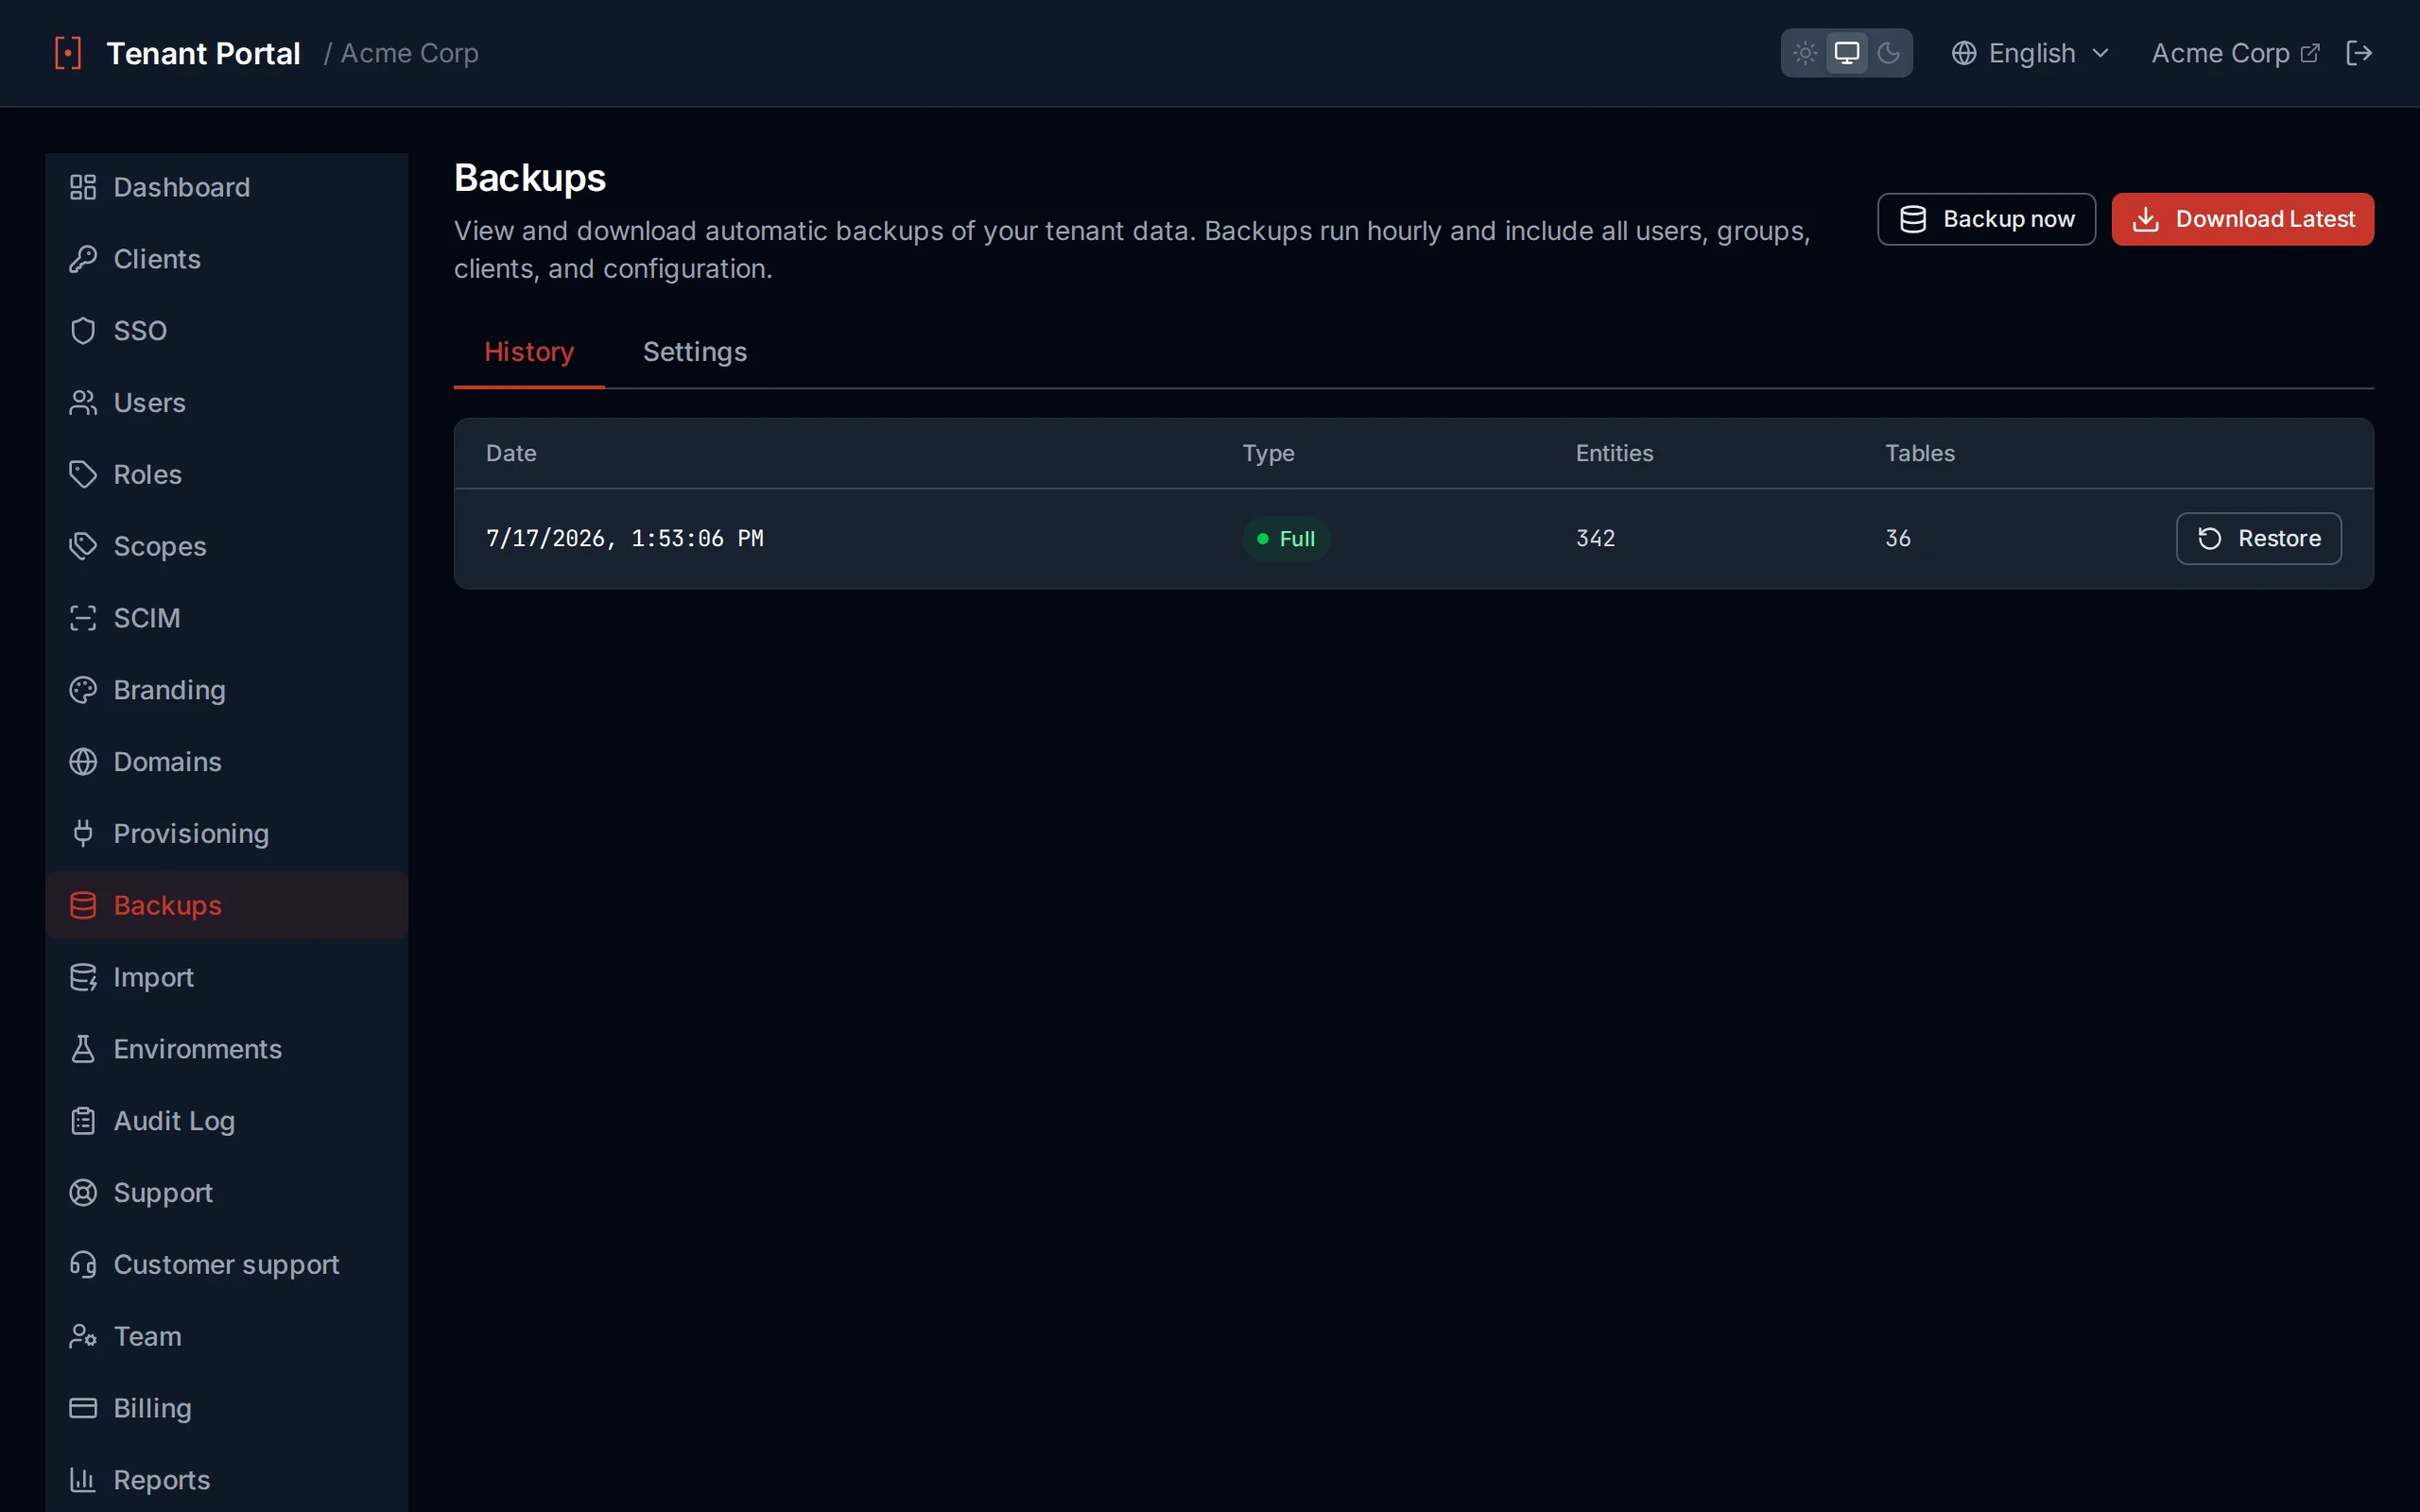Go to Clients in the sidebar

click(x=227, y=259)
